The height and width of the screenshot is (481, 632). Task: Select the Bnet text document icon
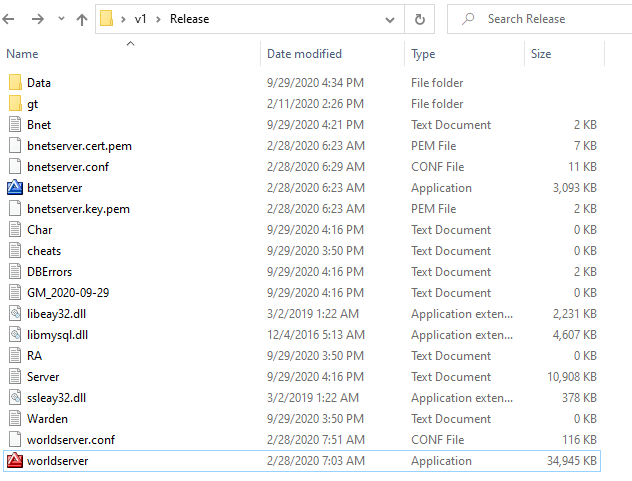click(x=15, y=124)
